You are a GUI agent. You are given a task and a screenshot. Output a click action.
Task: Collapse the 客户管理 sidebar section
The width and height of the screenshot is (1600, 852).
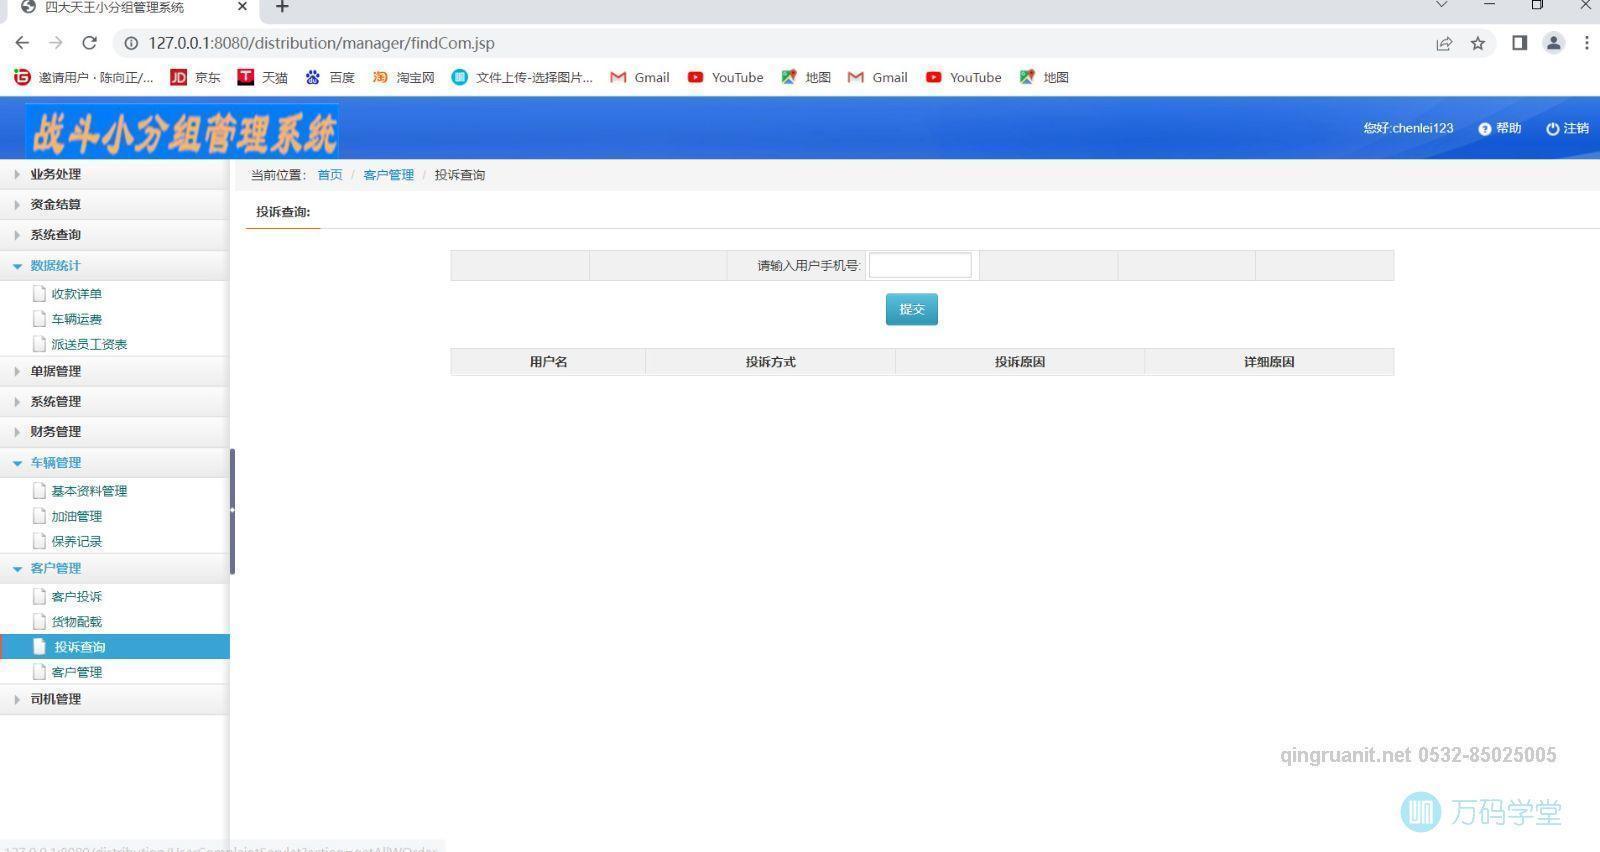pyautogui.click(x=114, y=568)
